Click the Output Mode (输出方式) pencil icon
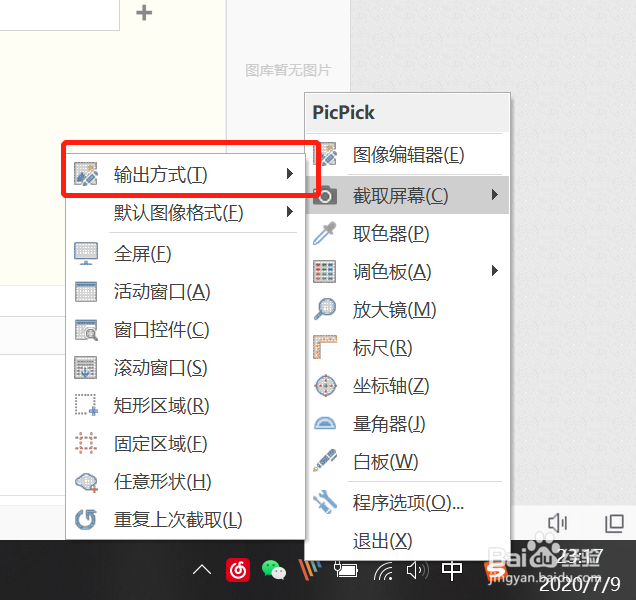636x600 pixels. point(86,174)
